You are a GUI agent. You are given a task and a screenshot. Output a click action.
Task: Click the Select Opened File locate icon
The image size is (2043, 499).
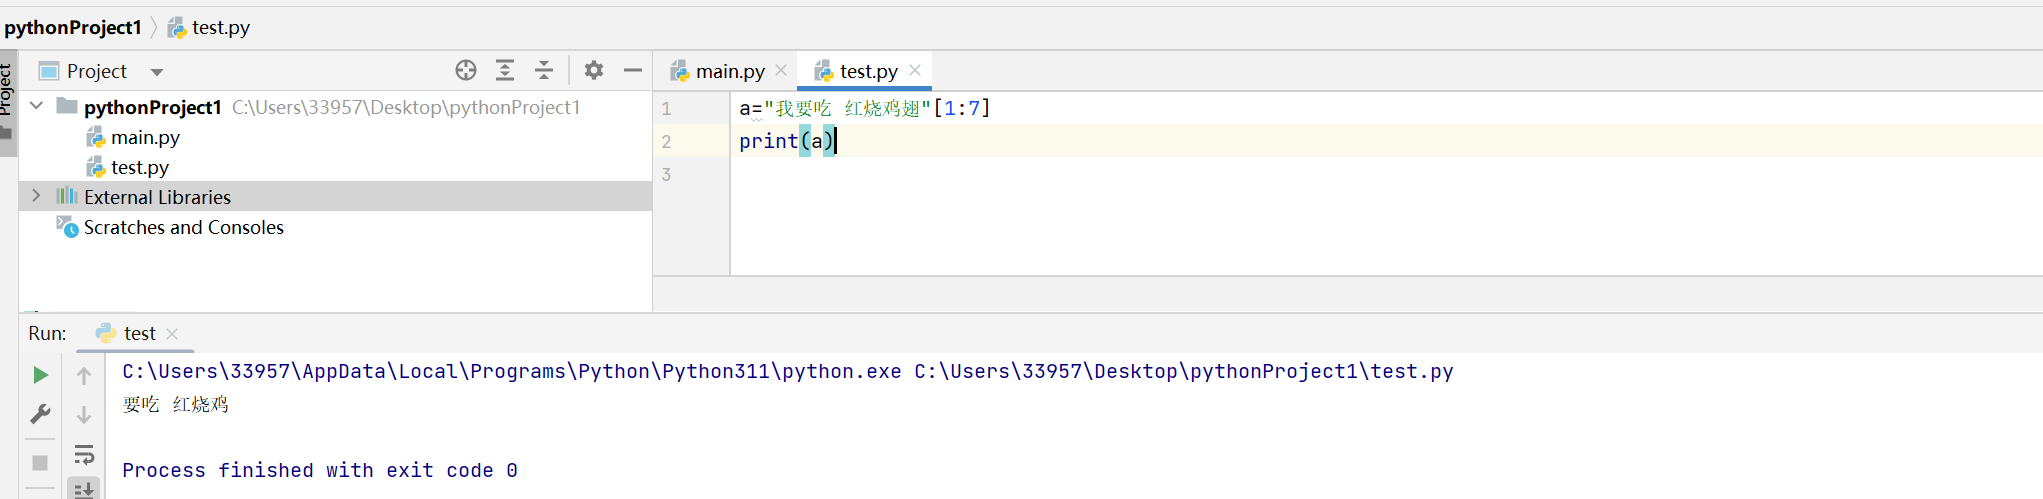[x=466, y=70]
